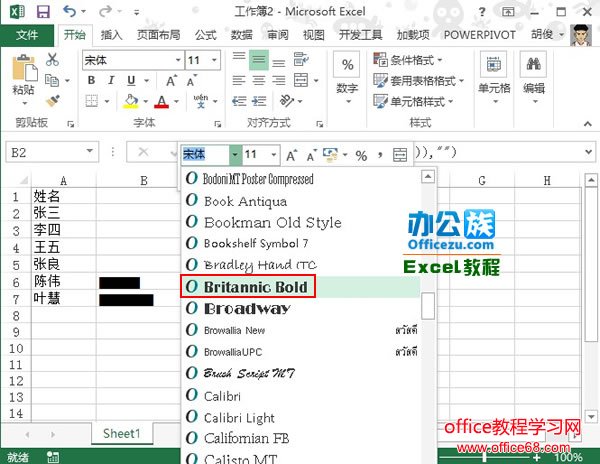Expand the ribbon font size dropdown

214,60
